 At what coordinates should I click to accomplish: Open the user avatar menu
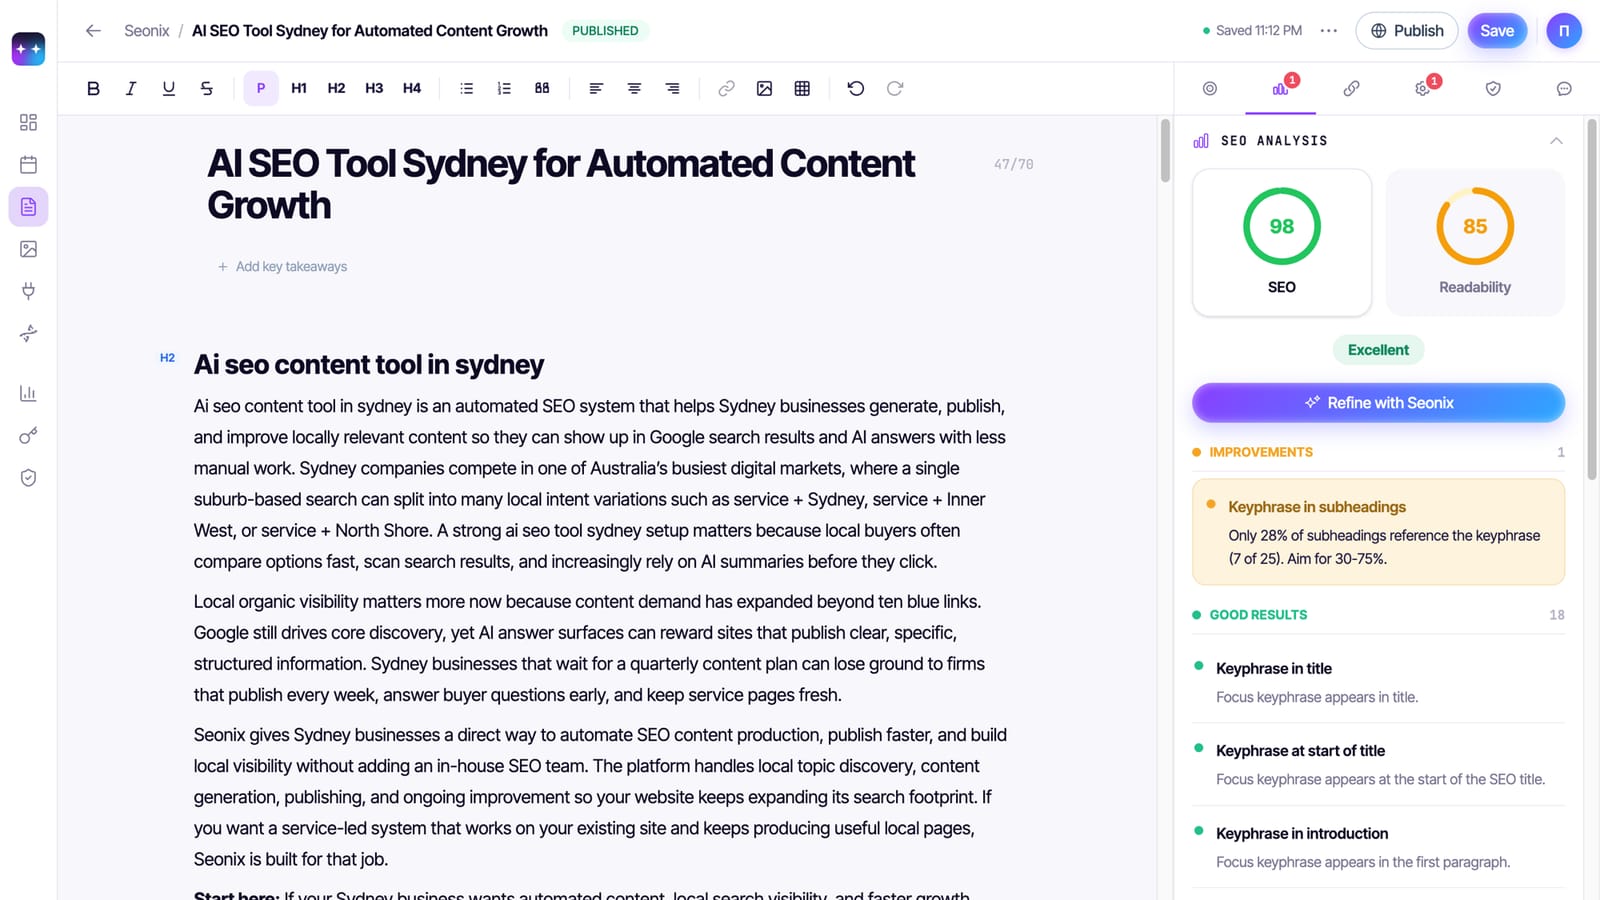[1564, 31]
